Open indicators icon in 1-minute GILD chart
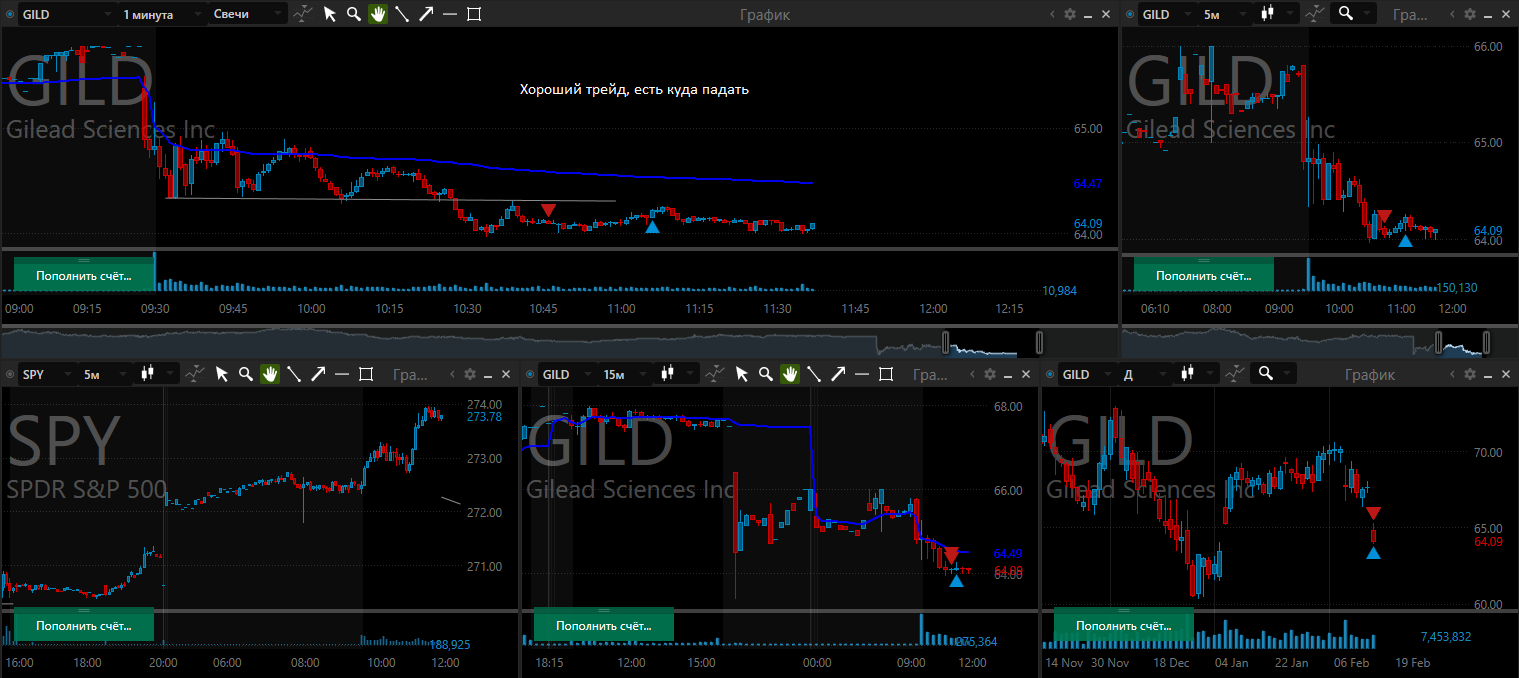 [x=304, y=14]
